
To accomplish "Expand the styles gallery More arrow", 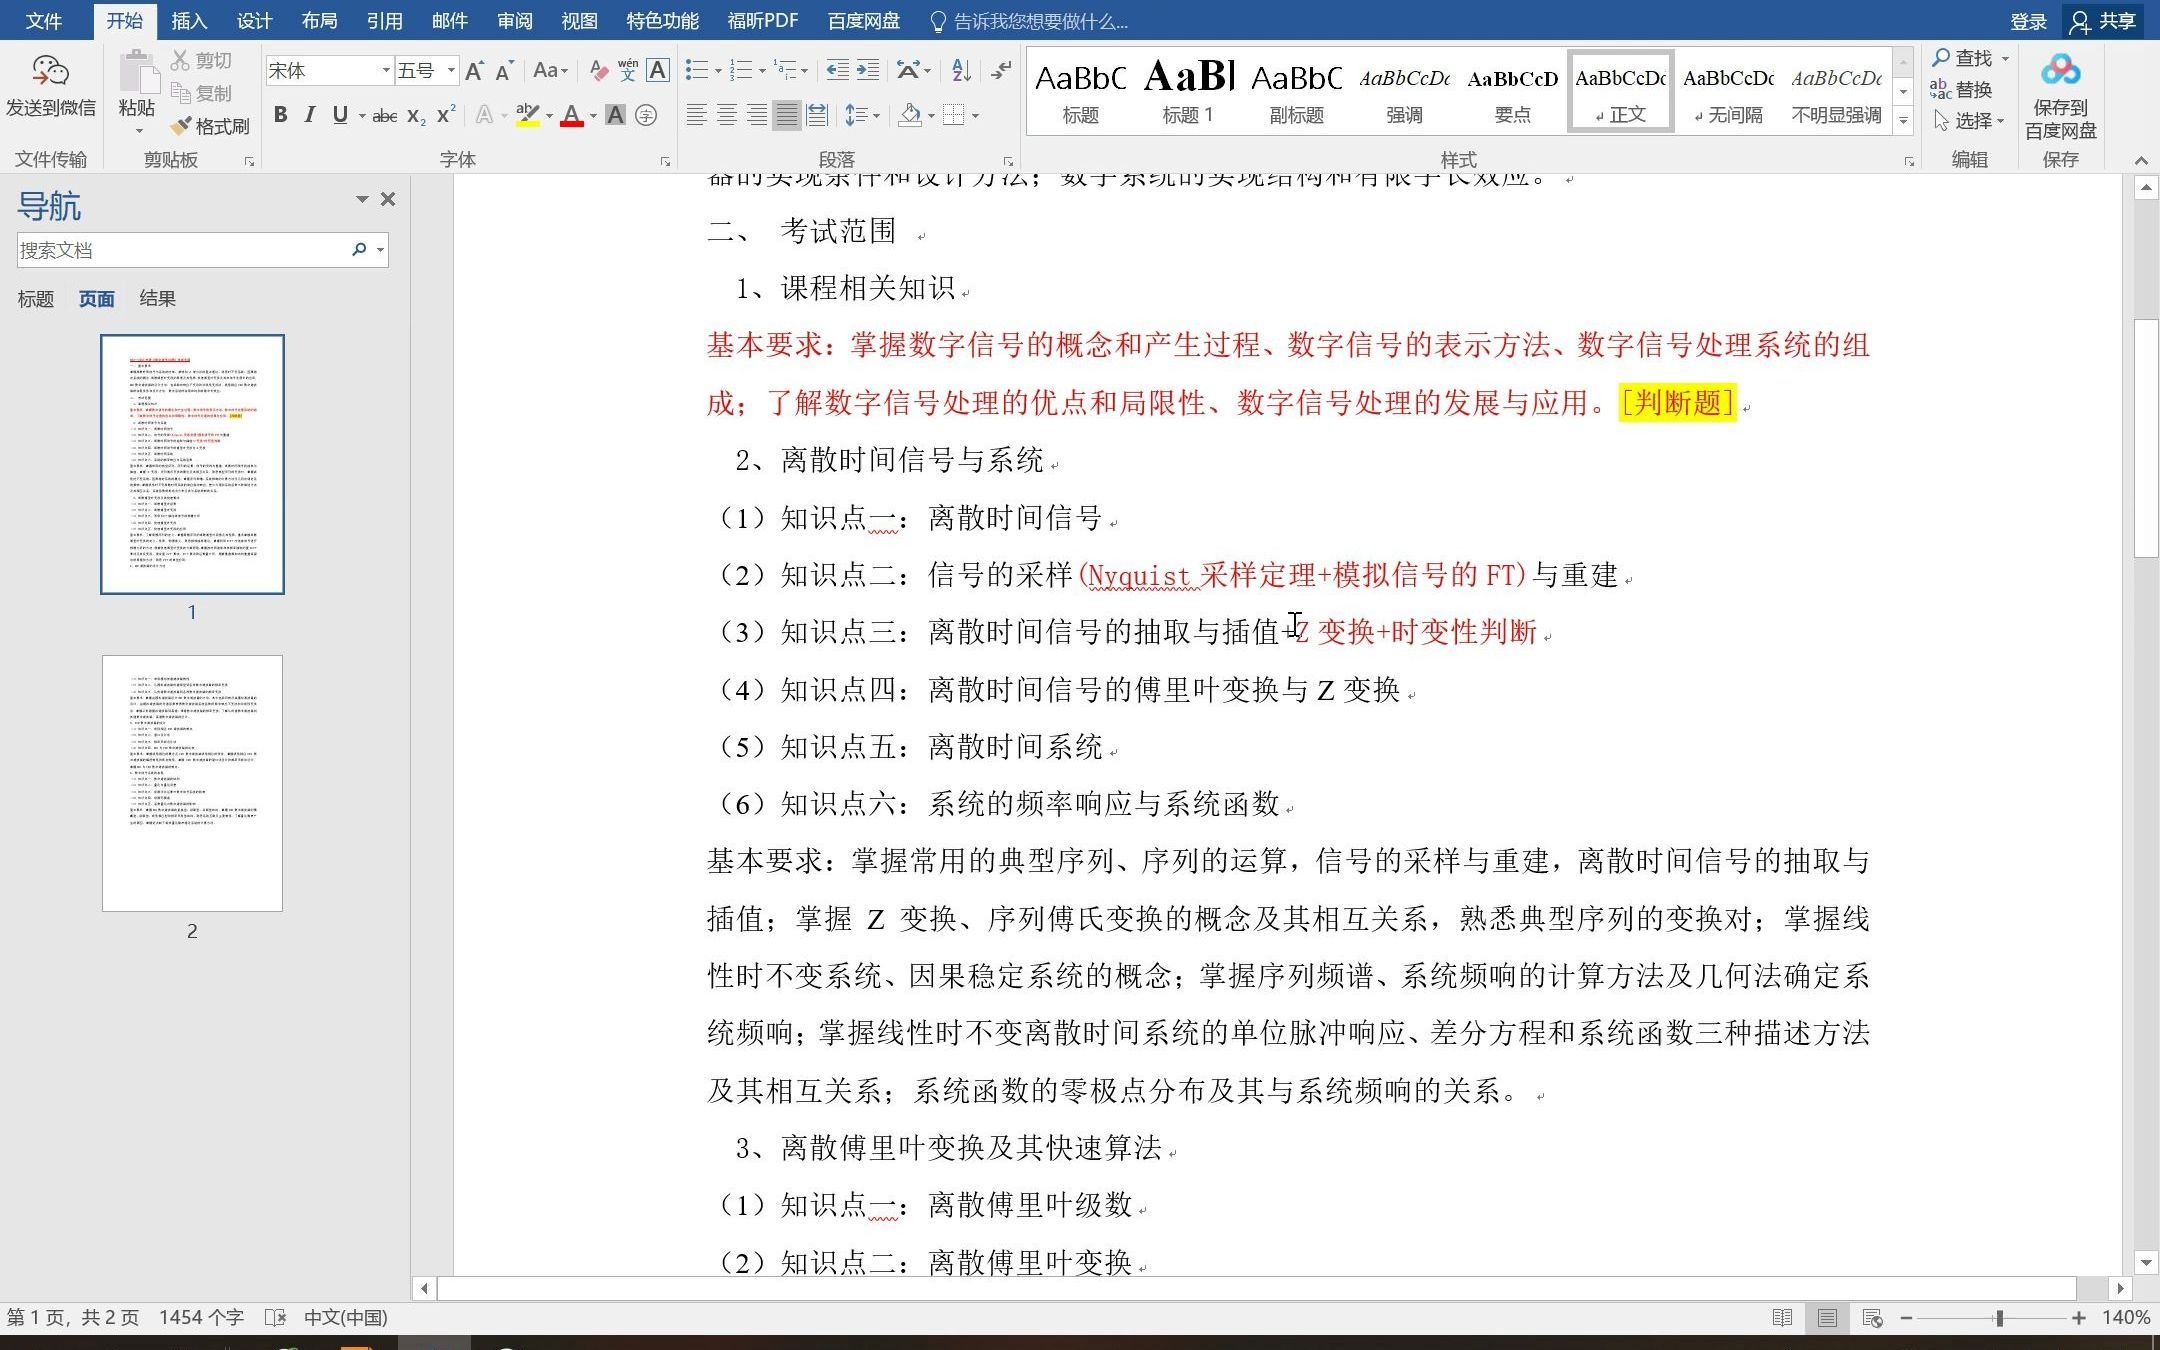I will tap(1904, 120).
